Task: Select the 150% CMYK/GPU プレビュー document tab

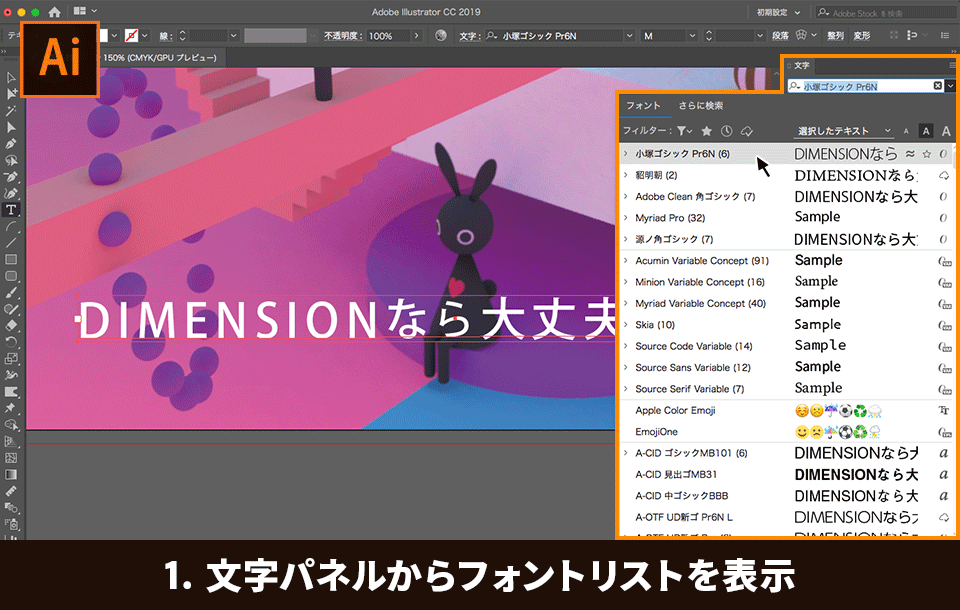Action: tap(160, 58)
